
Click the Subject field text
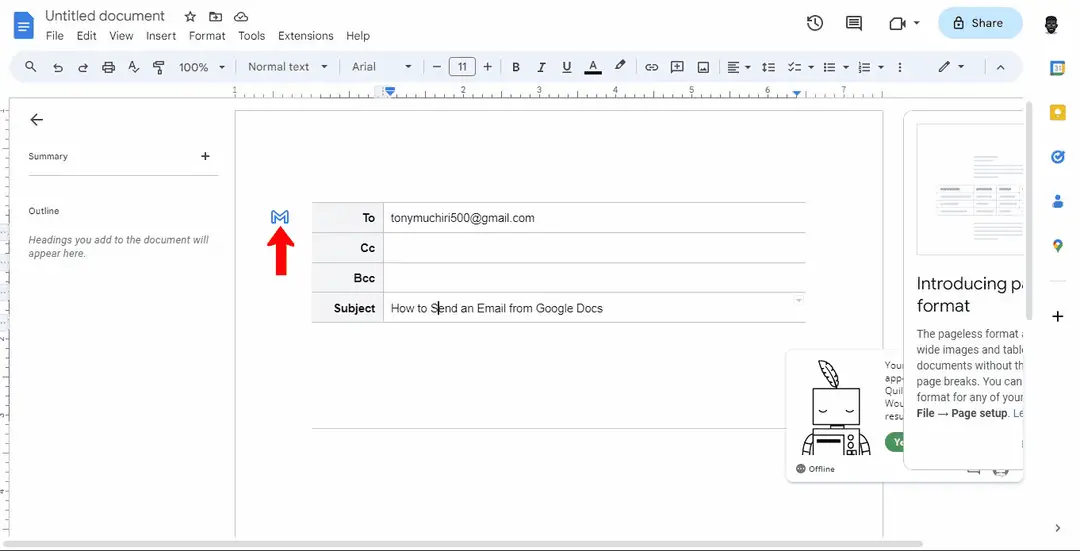[497, 309]
